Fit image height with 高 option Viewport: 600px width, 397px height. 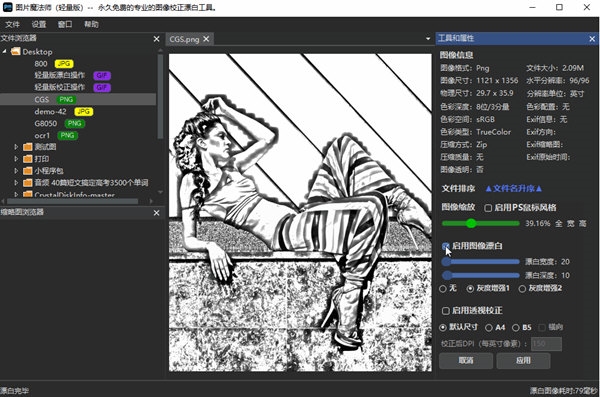pos(582,224)
